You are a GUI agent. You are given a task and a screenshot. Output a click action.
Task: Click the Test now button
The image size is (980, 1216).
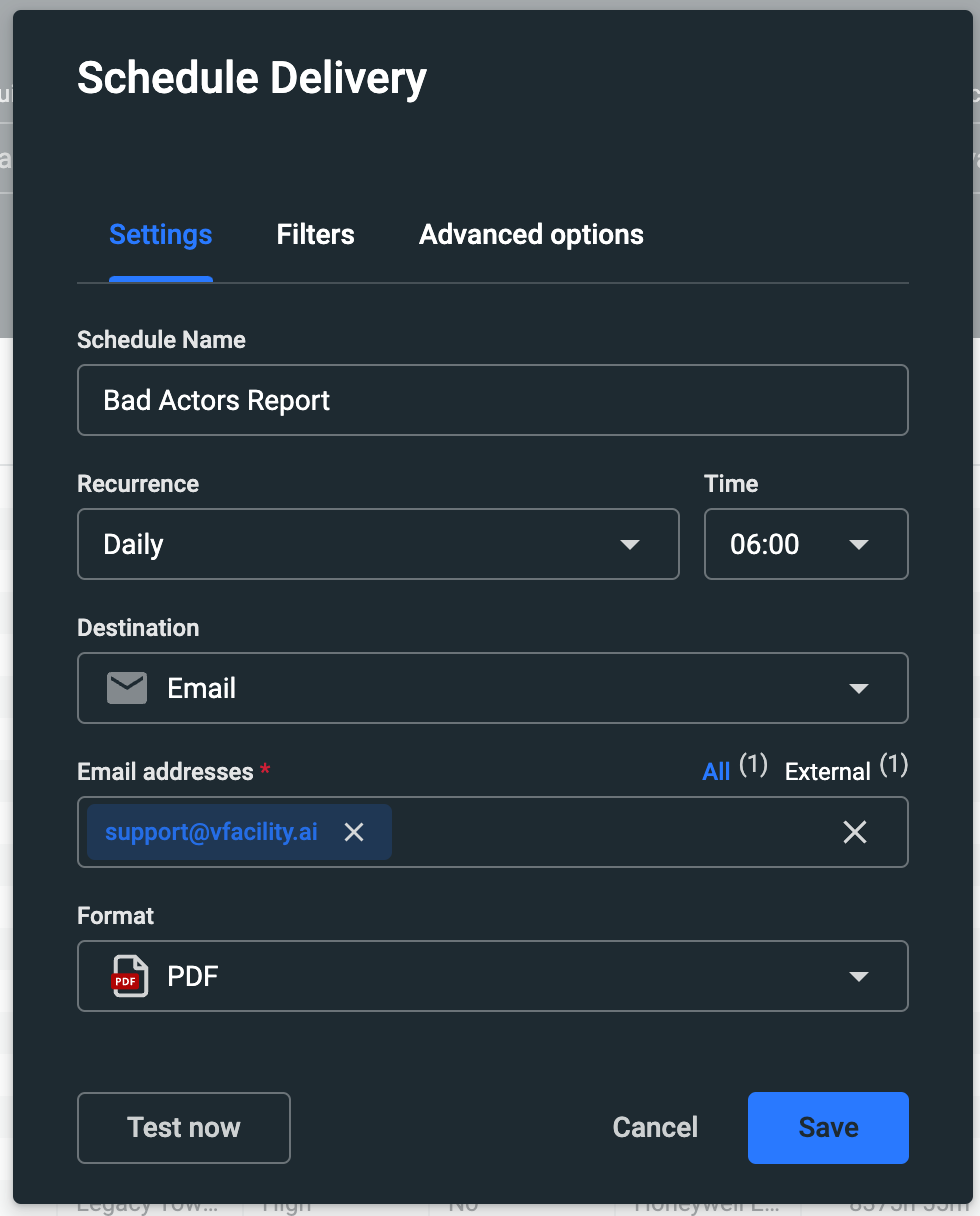click(184, 1127)
